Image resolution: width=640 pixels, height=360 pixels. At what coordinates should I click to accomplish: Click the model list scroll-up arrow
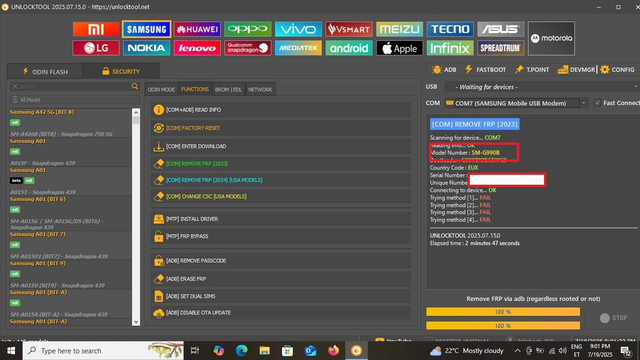[x=136, y=112]
